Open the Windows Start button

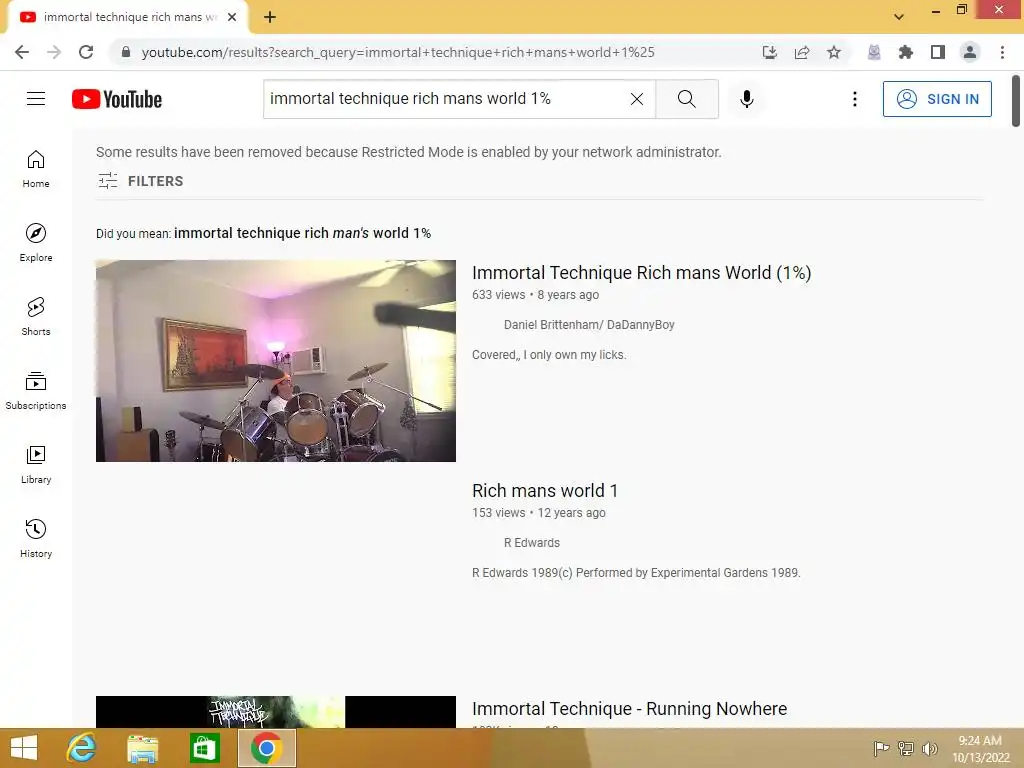pyautogui.click(x=24, y=748)
